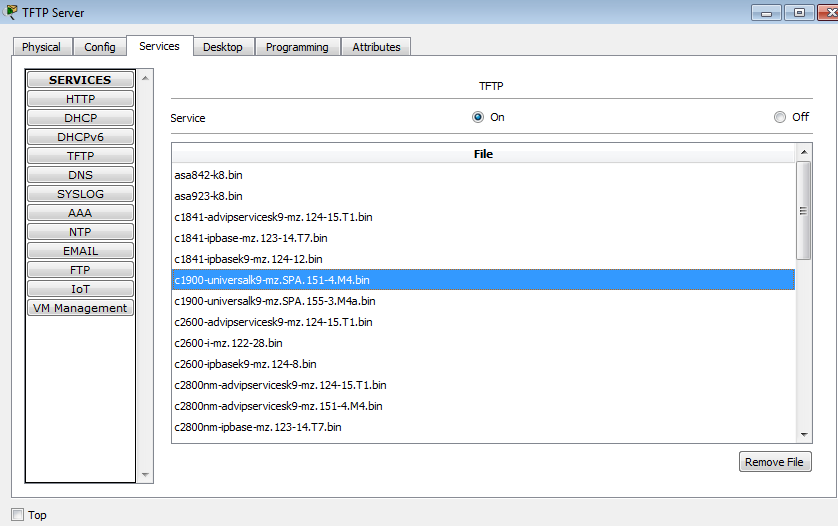Turn the TFTP service Off
838x526 pixels.
click(x=780, y=117)
